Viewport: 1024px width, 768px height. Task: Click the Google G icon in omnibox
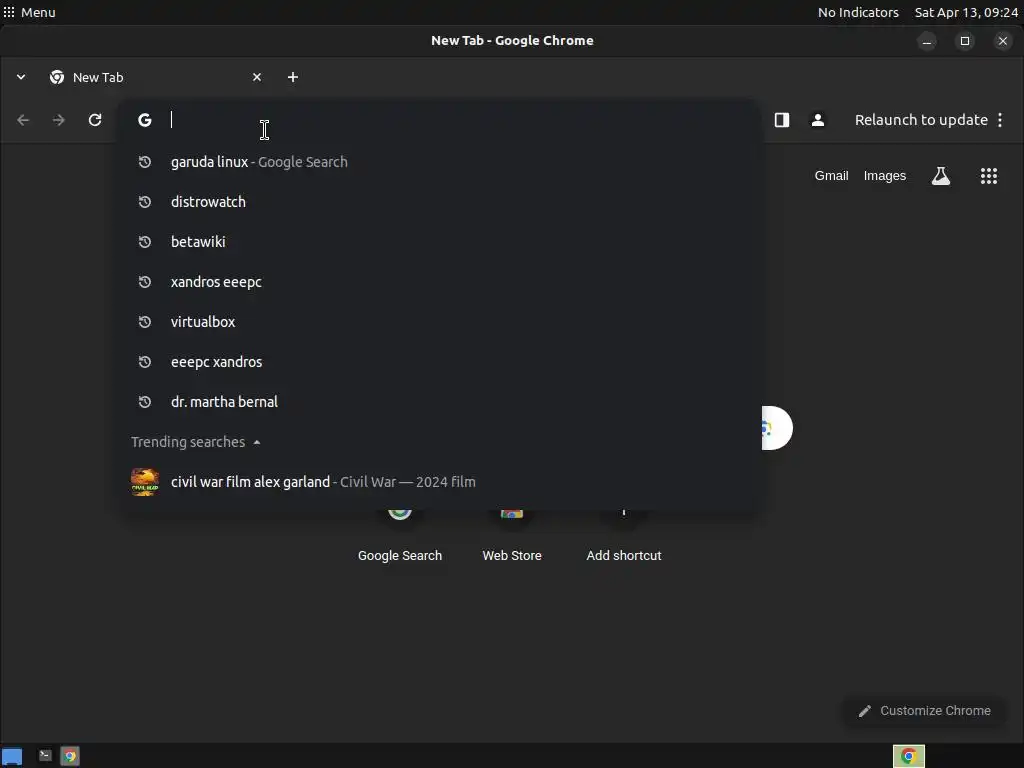(145, 120)
